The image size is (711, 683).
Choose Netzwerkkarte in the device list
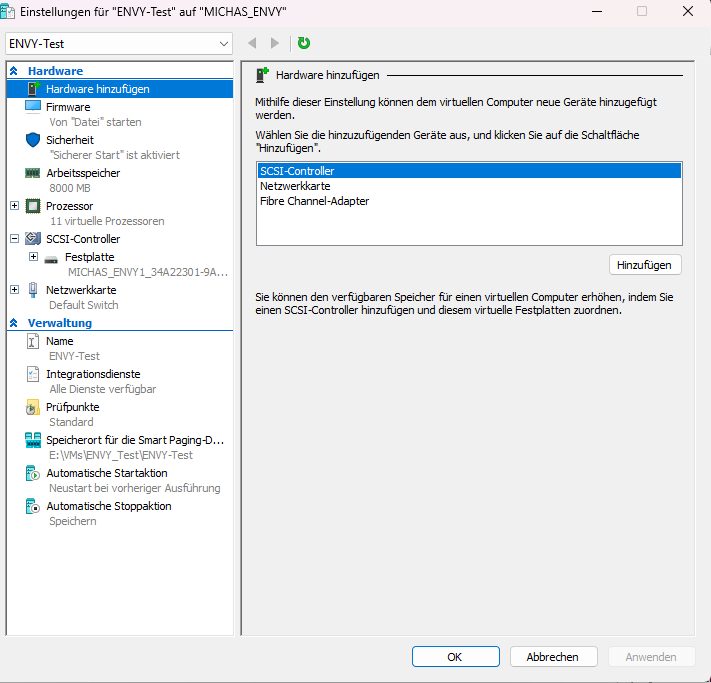[469, 186]
